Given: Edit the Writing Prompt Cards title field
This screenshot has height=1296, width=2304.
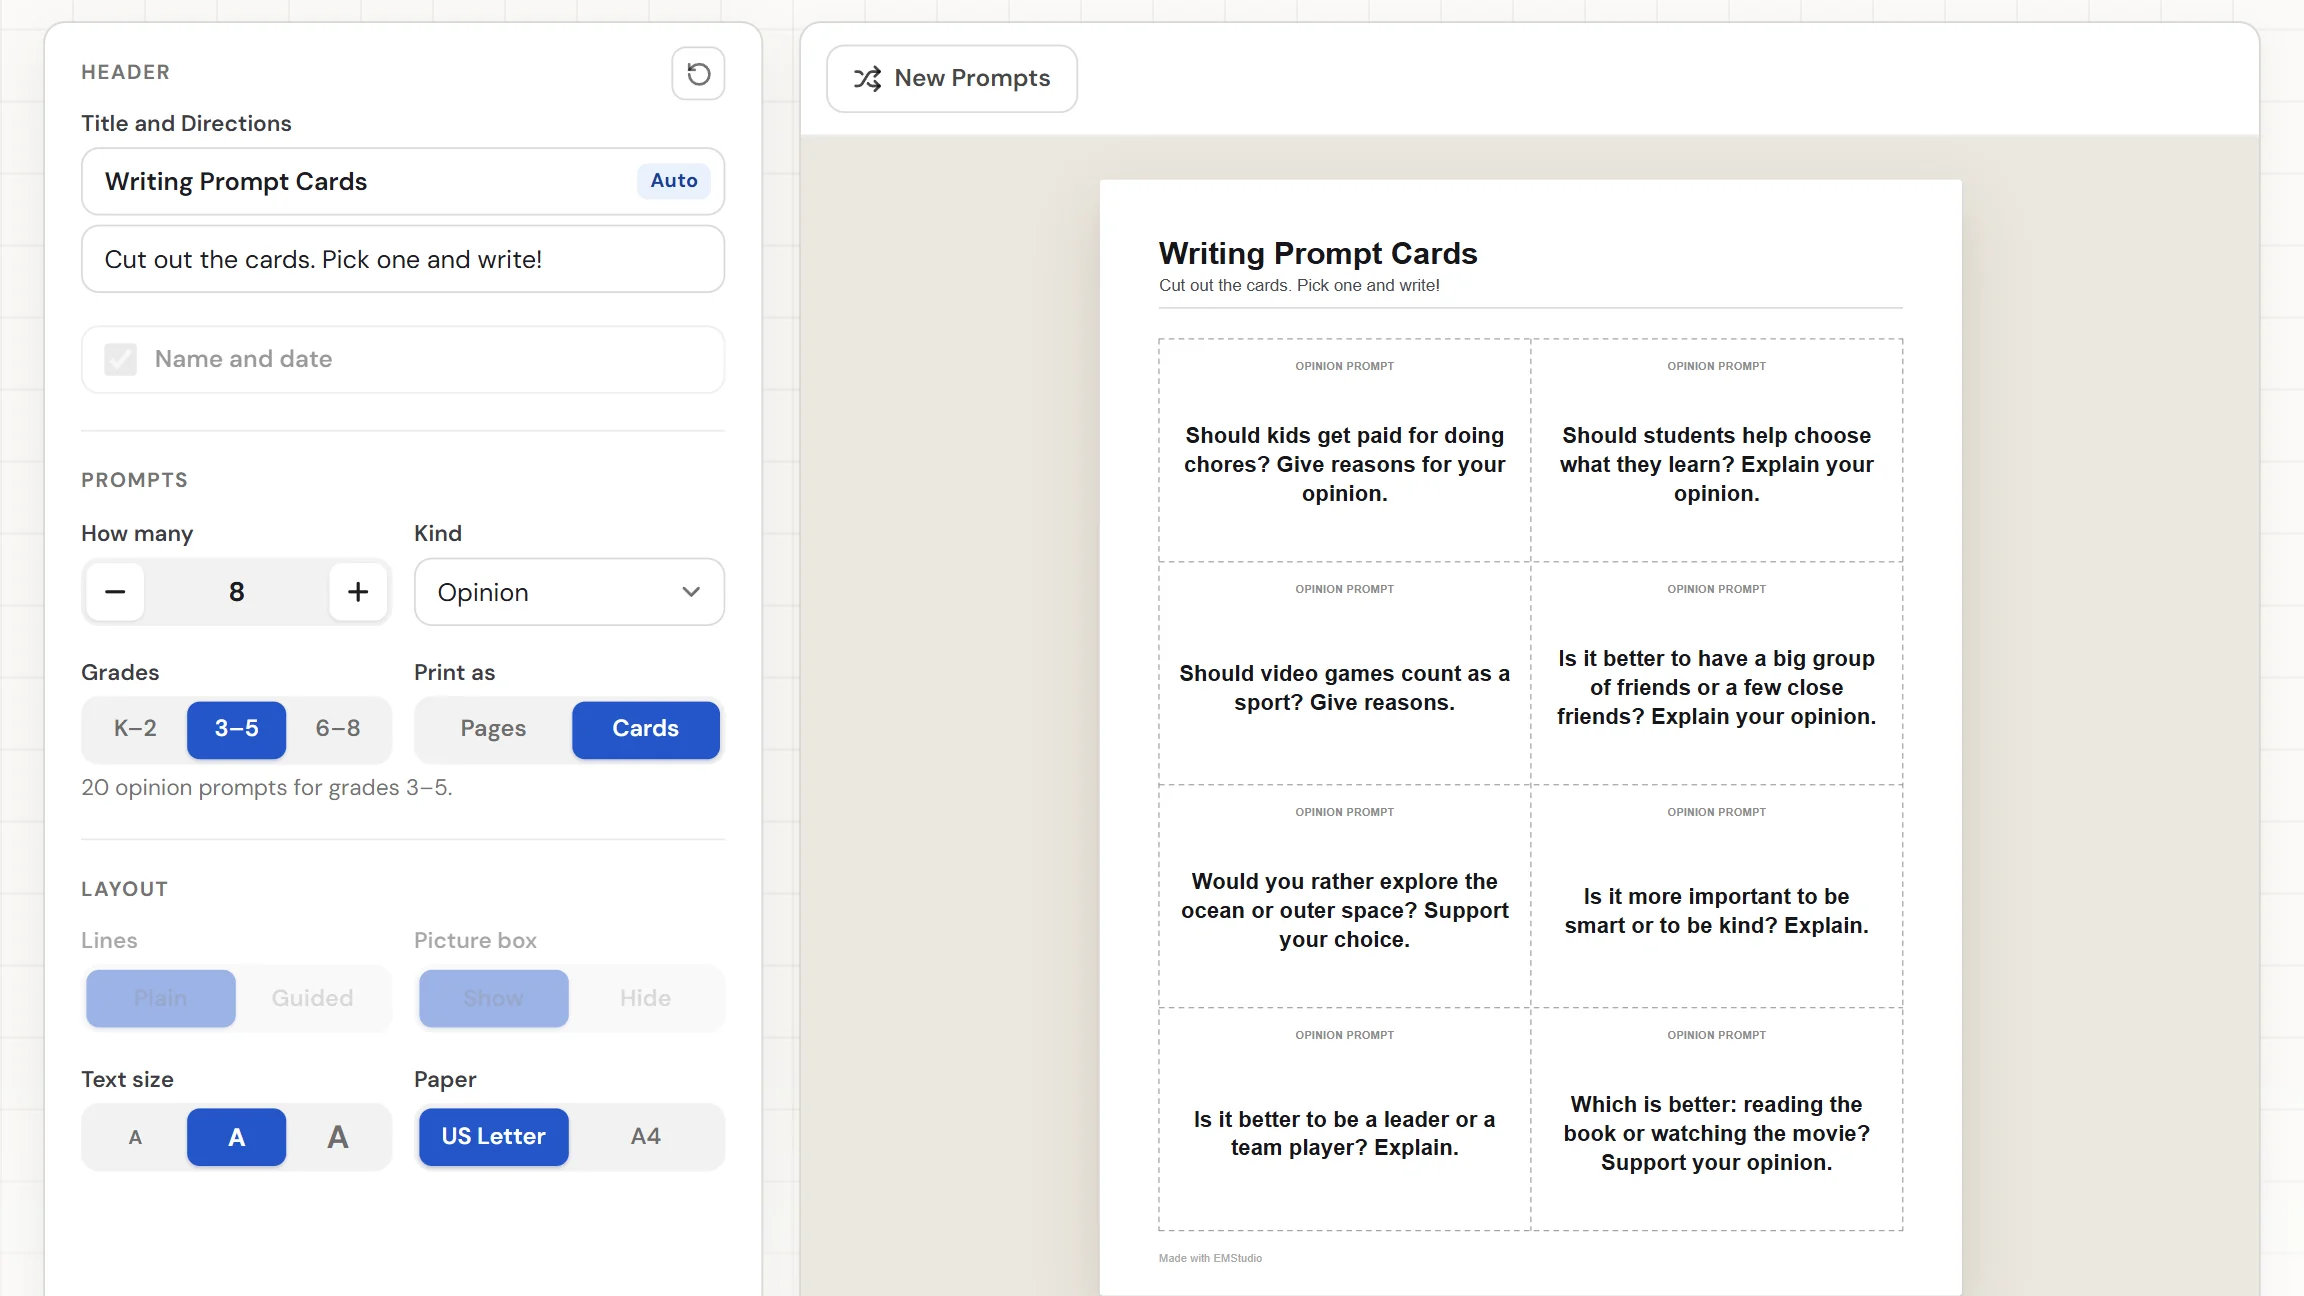Looking at the screenshot, I should tap(403, 181).
